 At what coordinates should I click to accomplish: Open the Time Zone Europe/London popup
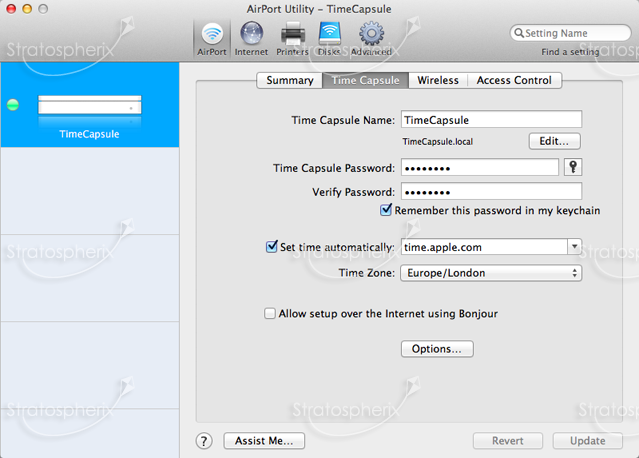coord(491,273)
